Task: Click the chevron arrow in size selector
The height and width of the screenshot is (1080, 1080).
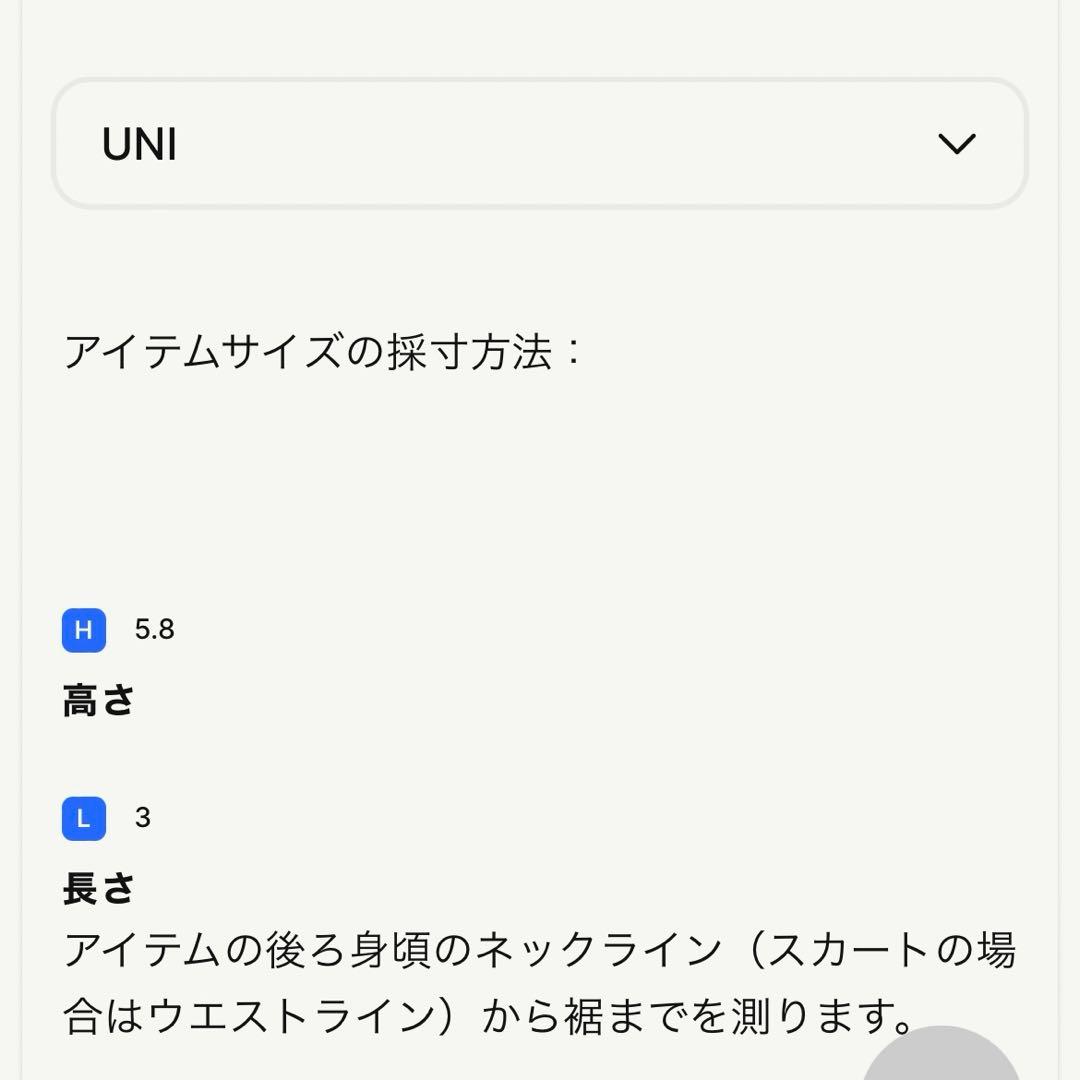Action: click(x=956, y=144)
